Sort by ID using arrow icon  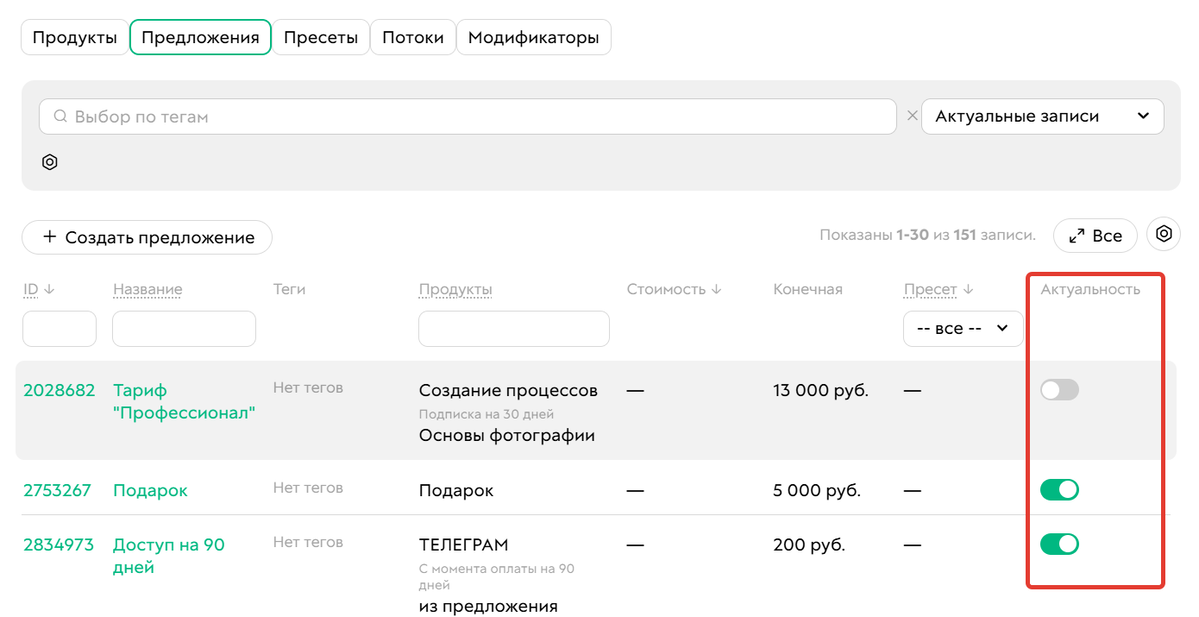tap(50, 290)
